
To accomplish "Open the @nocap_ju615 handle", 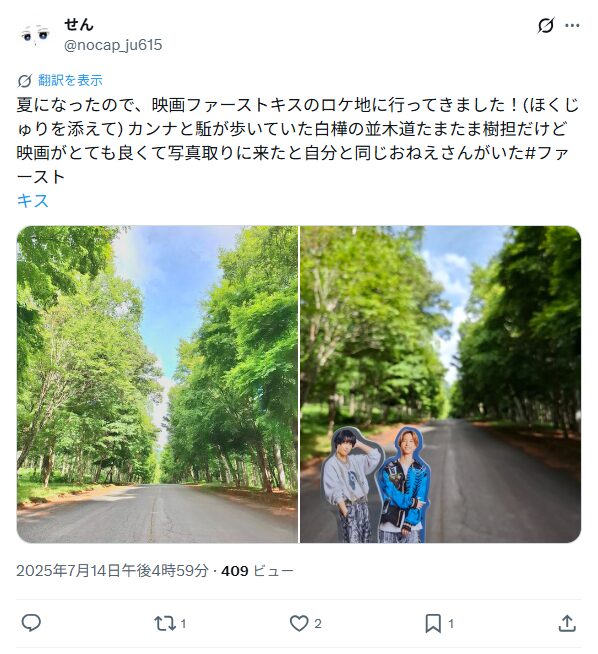I will [113, 45].
